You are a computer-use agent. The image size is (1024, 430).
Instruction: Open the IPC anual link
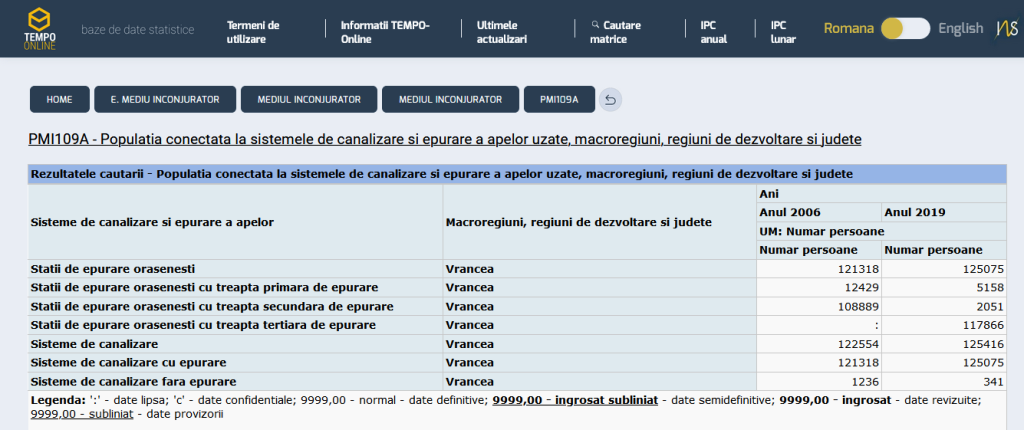pyautogui.click(x=714, y=32)
